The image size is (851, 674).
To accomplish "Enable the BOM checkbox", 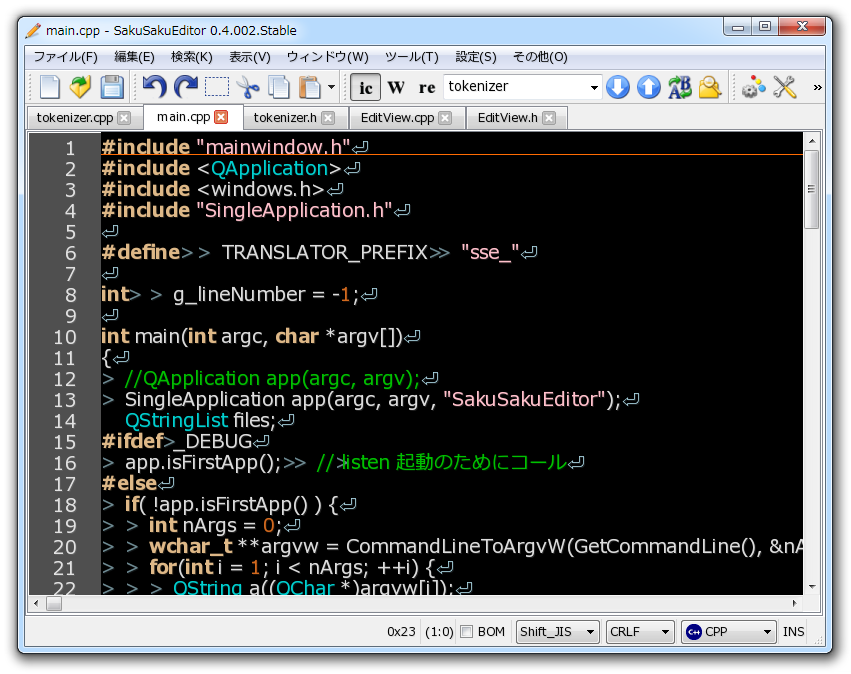I will point(466,632).
